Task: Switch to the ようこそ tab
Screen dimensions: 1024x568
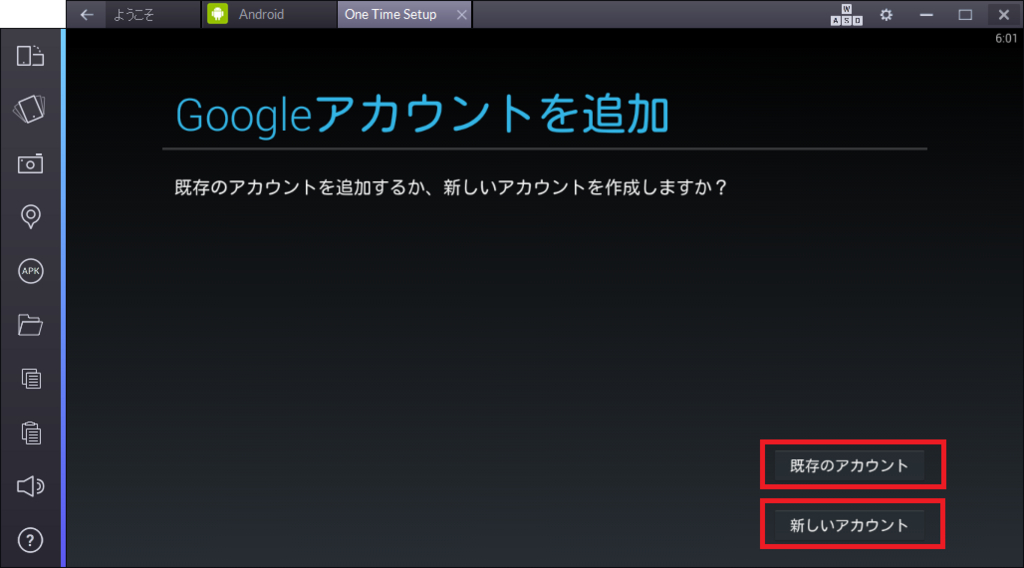Action: click(x=153, y=14)
